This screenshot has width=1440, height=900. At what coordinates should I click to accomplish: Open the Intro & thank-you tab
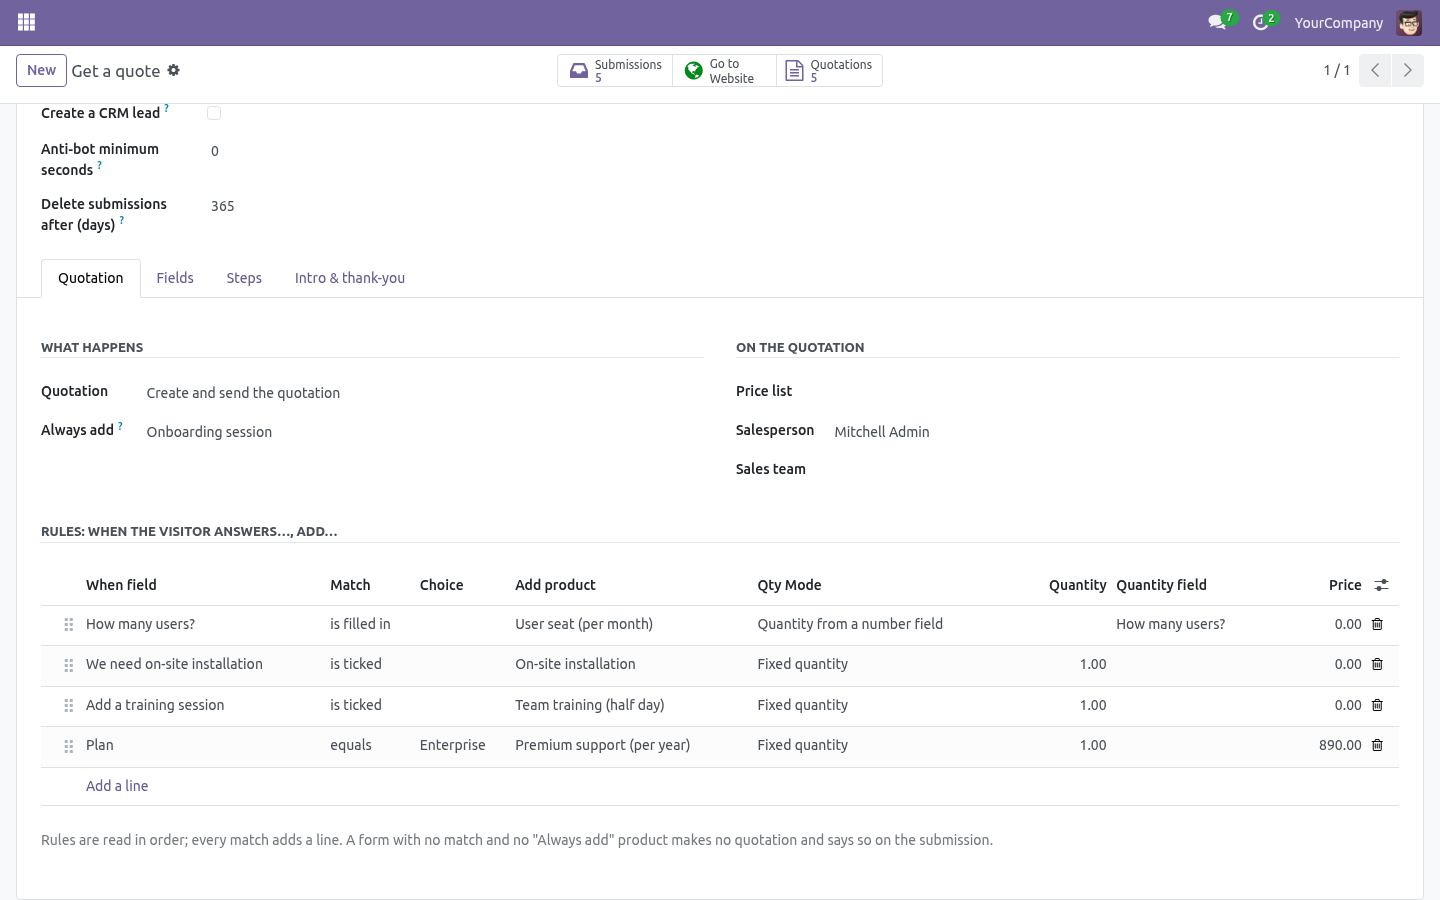click(x=350, y=278)
